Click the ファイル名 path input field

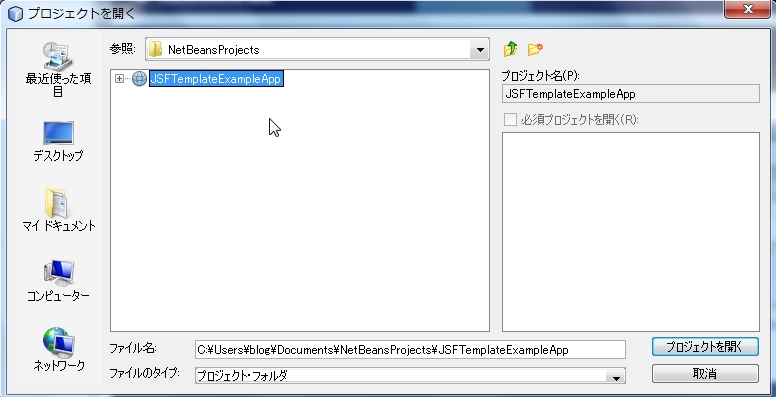click(x=410, y=349)
